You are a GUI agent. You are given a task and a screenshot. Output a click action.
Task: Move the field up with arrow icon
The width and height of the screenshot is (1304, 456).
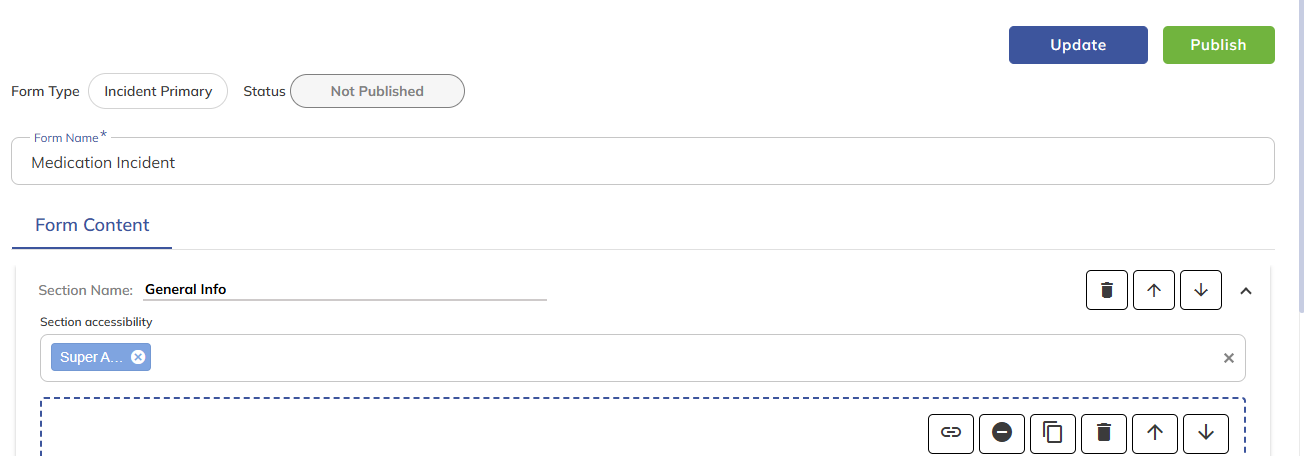click(x=1155, y=433)
